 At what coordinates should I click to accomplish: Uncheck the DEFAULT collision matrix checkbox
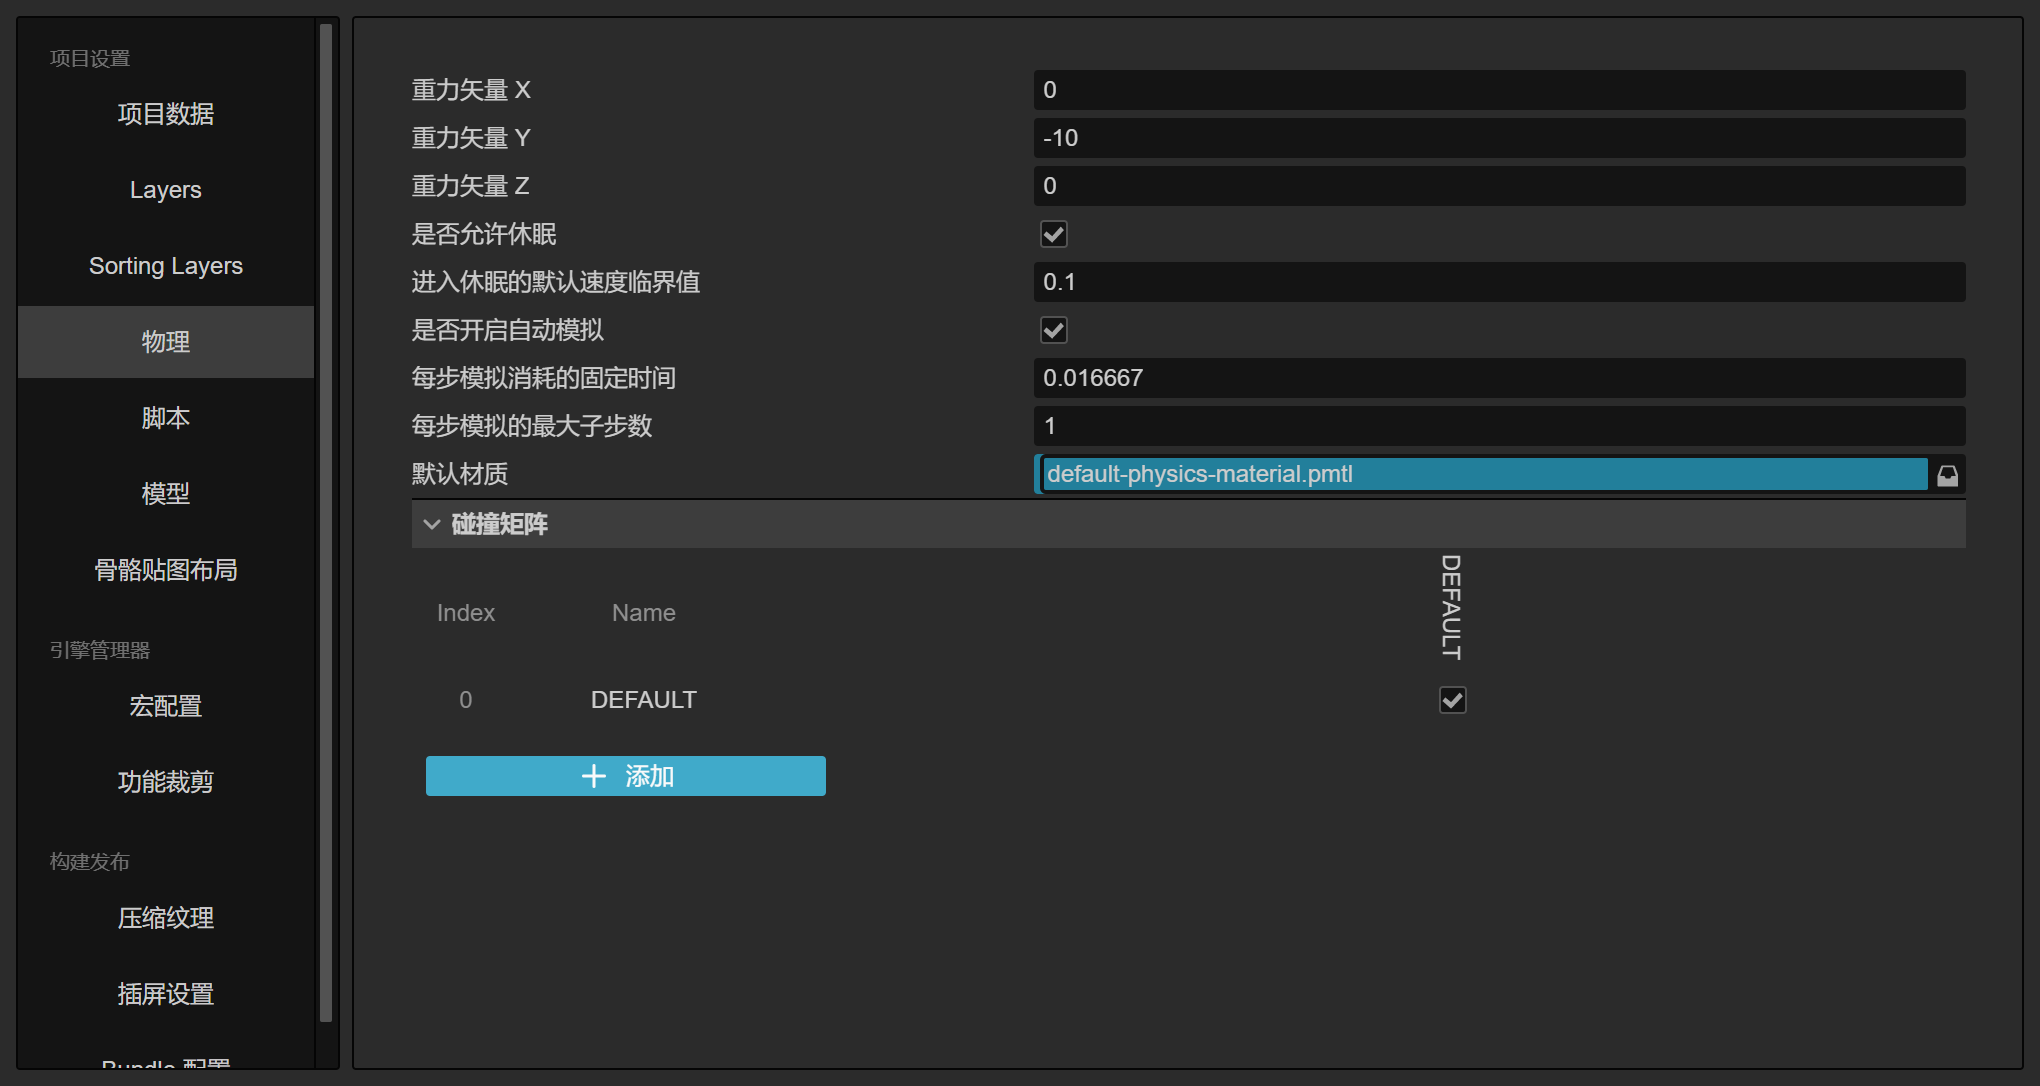click(x=1452, y=700)
